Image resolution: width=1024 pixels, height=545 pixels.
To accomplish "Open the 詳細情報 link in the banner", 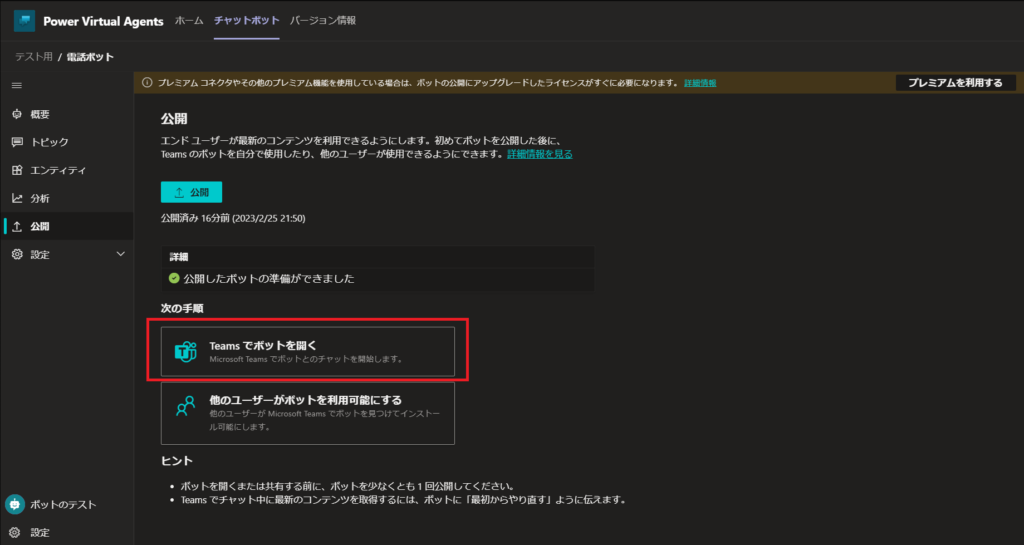I will pos(700,83).
